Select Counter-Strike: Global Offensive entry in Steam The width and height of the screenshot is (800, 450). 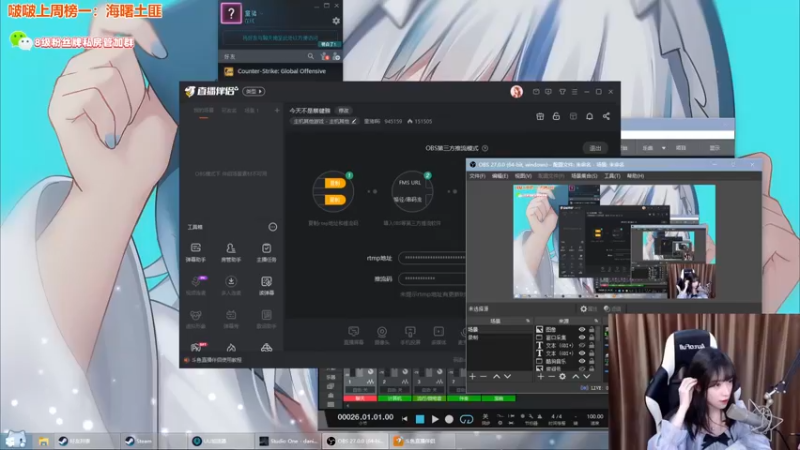point(281,71)
